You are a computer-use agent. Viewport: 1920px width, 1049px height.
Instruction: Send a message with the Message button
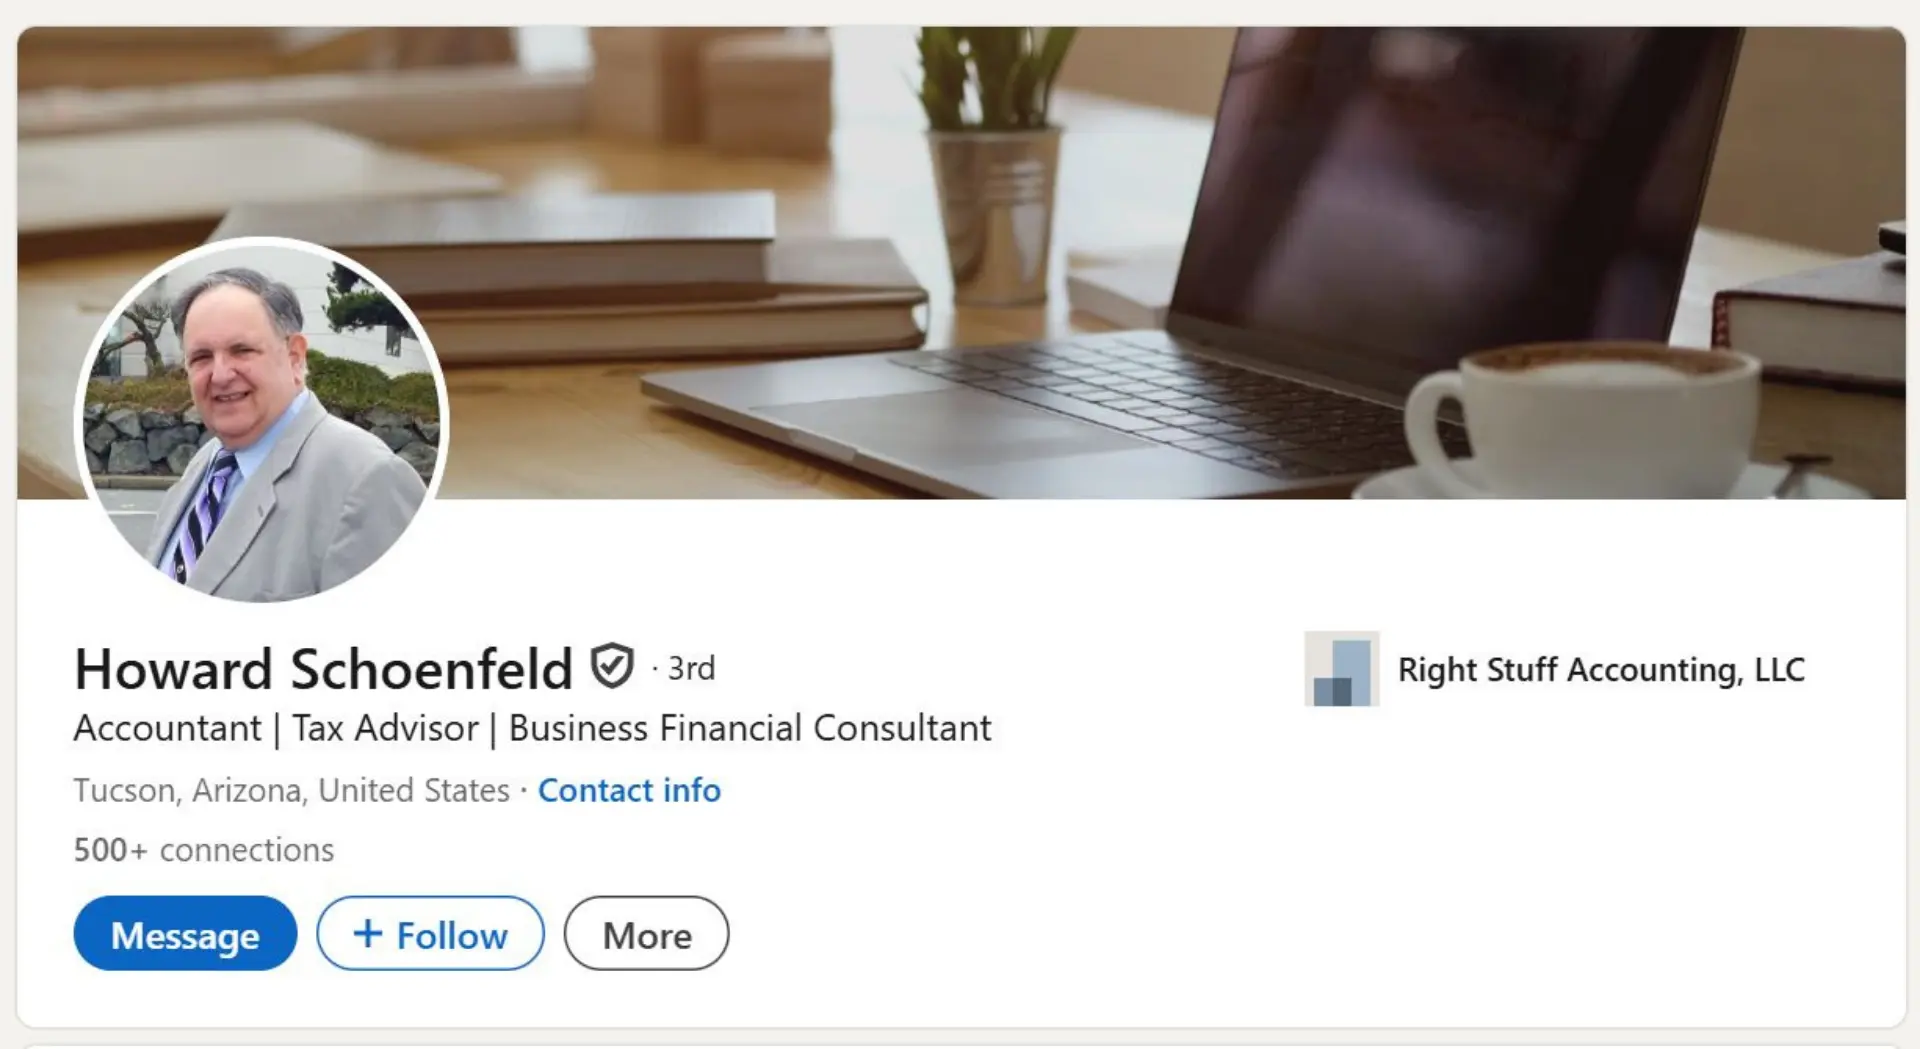click(x=185, y=933)
